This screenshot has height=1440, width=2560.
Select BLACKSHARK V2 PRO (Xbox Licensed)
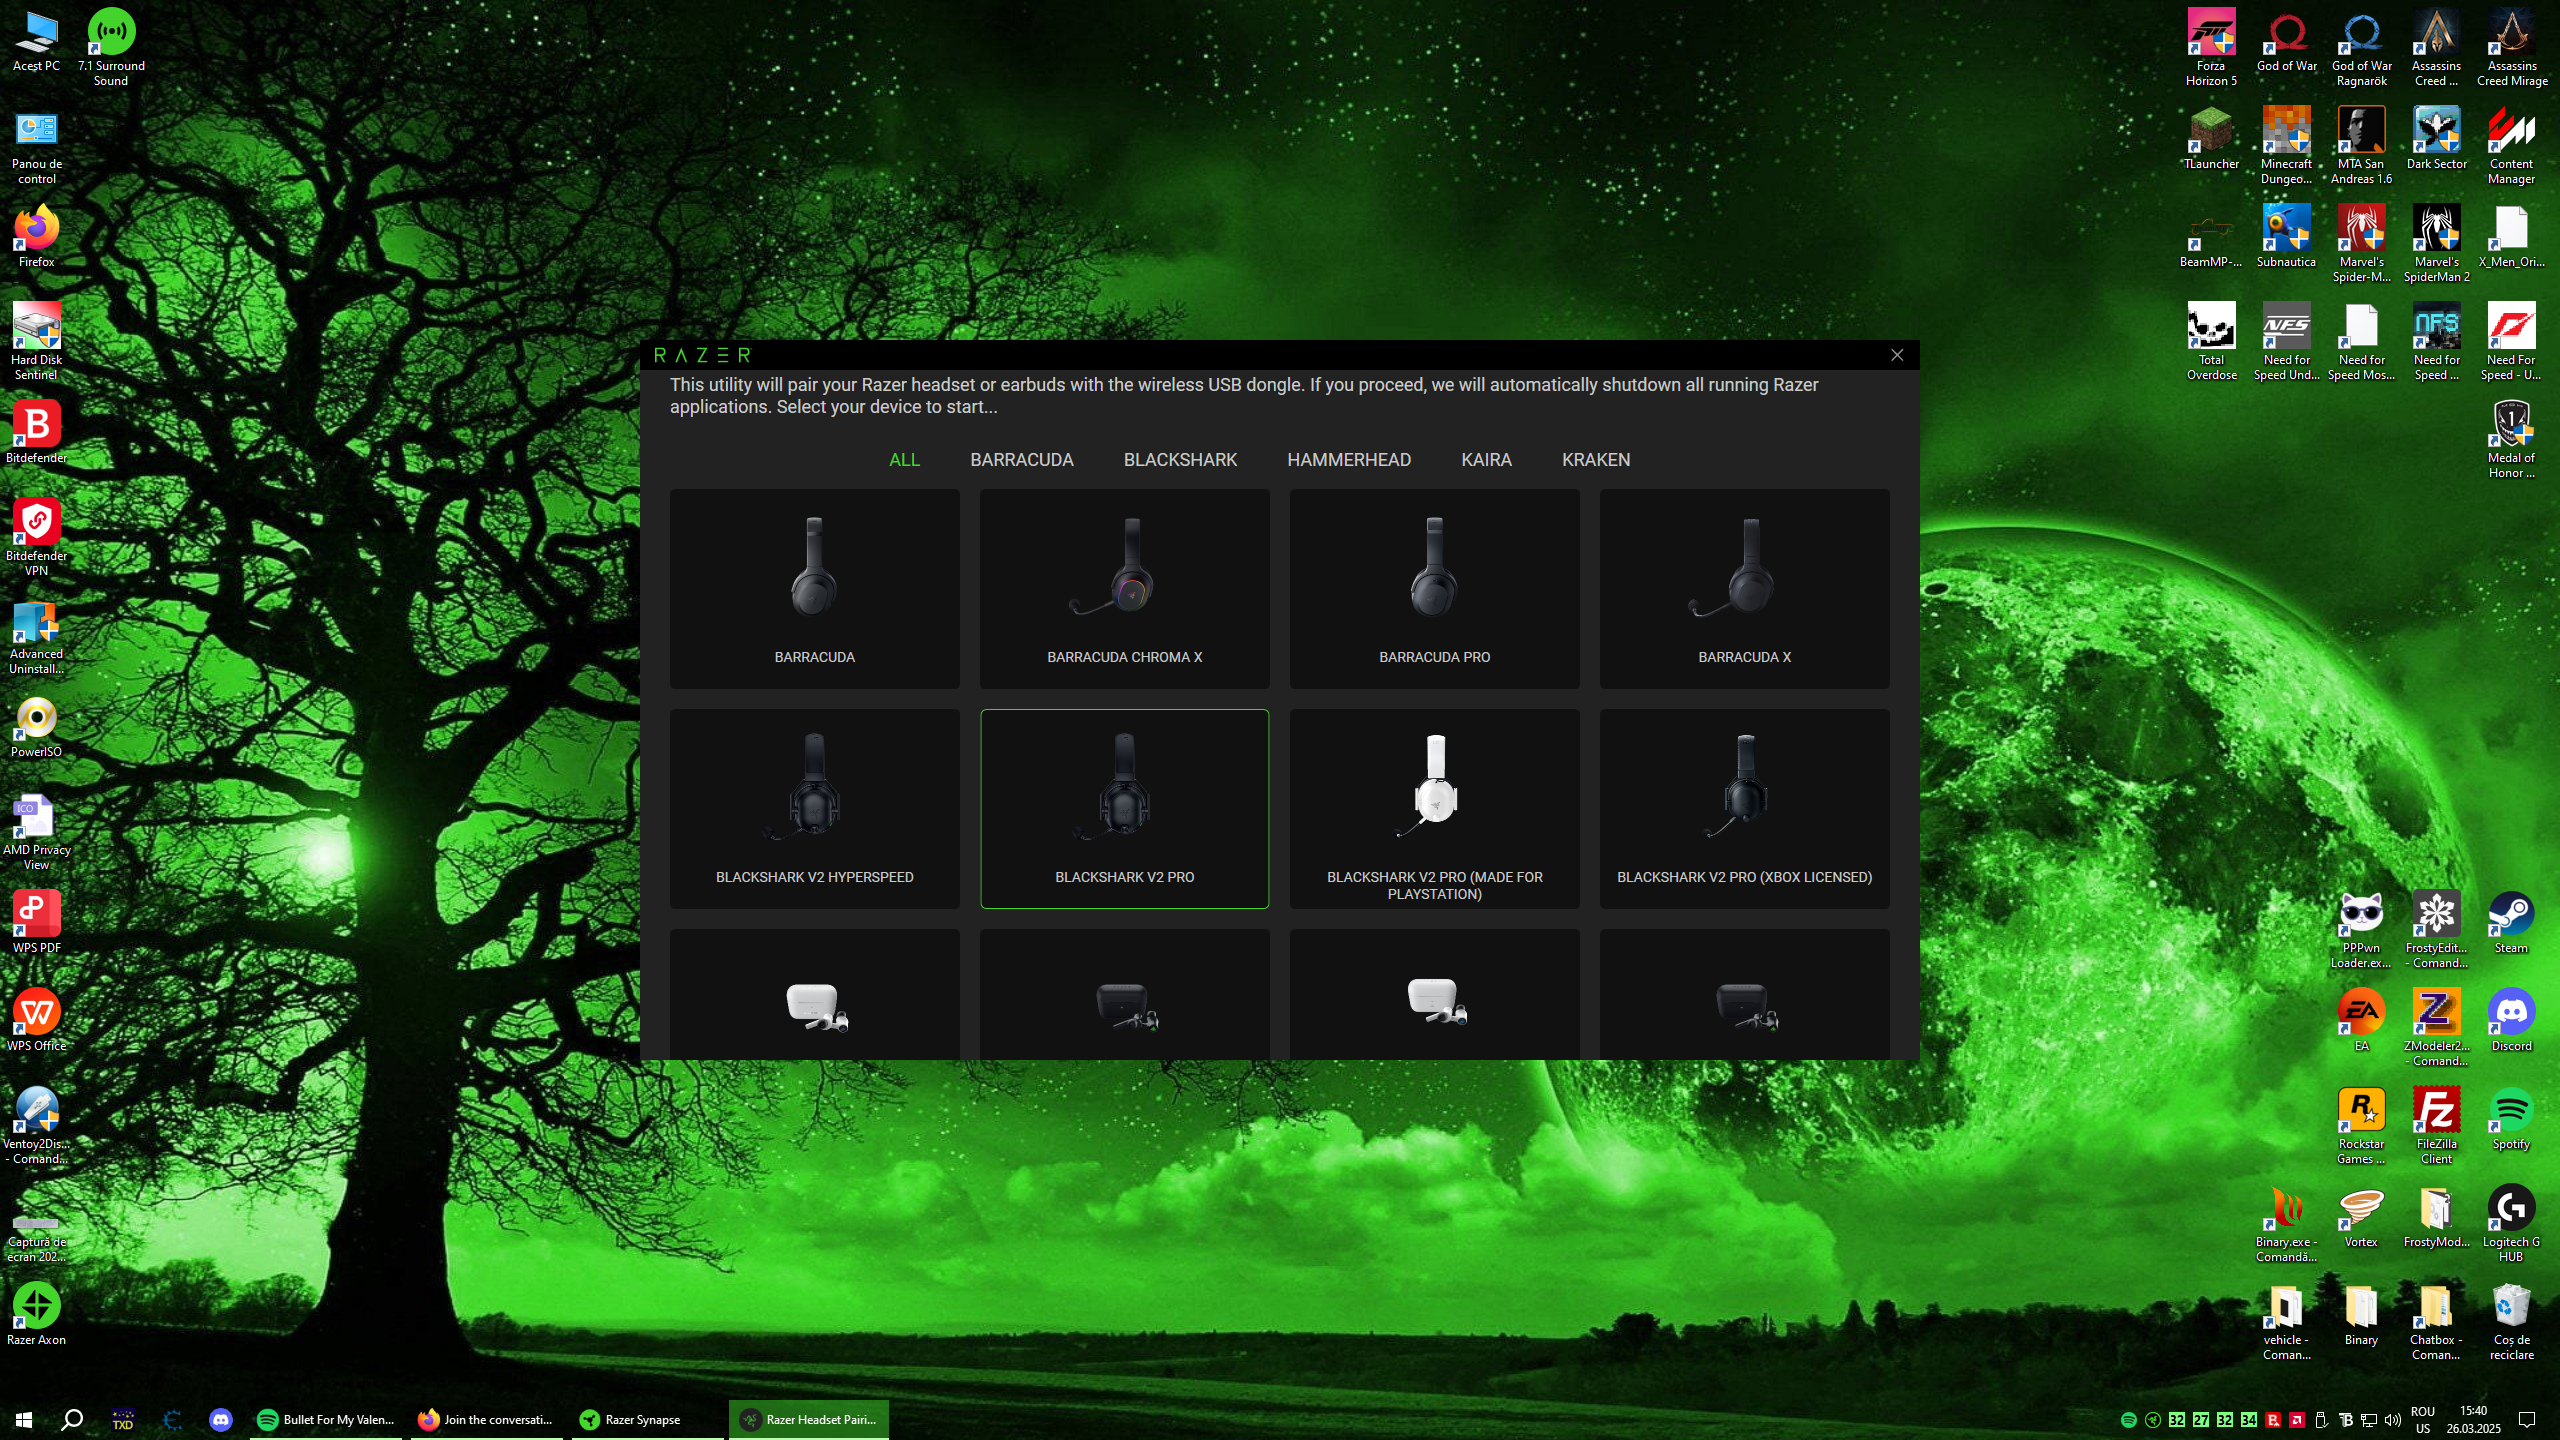point(1744,808)
